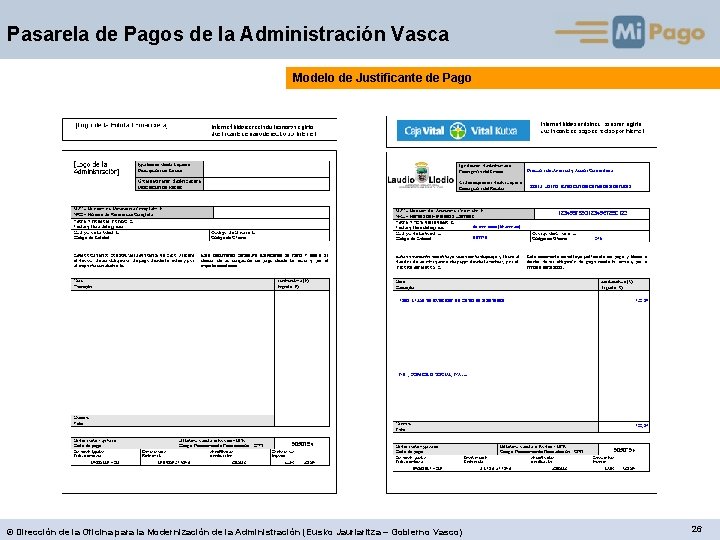Click the blue payer name in the filled receipt

click(x=433, y=375)
